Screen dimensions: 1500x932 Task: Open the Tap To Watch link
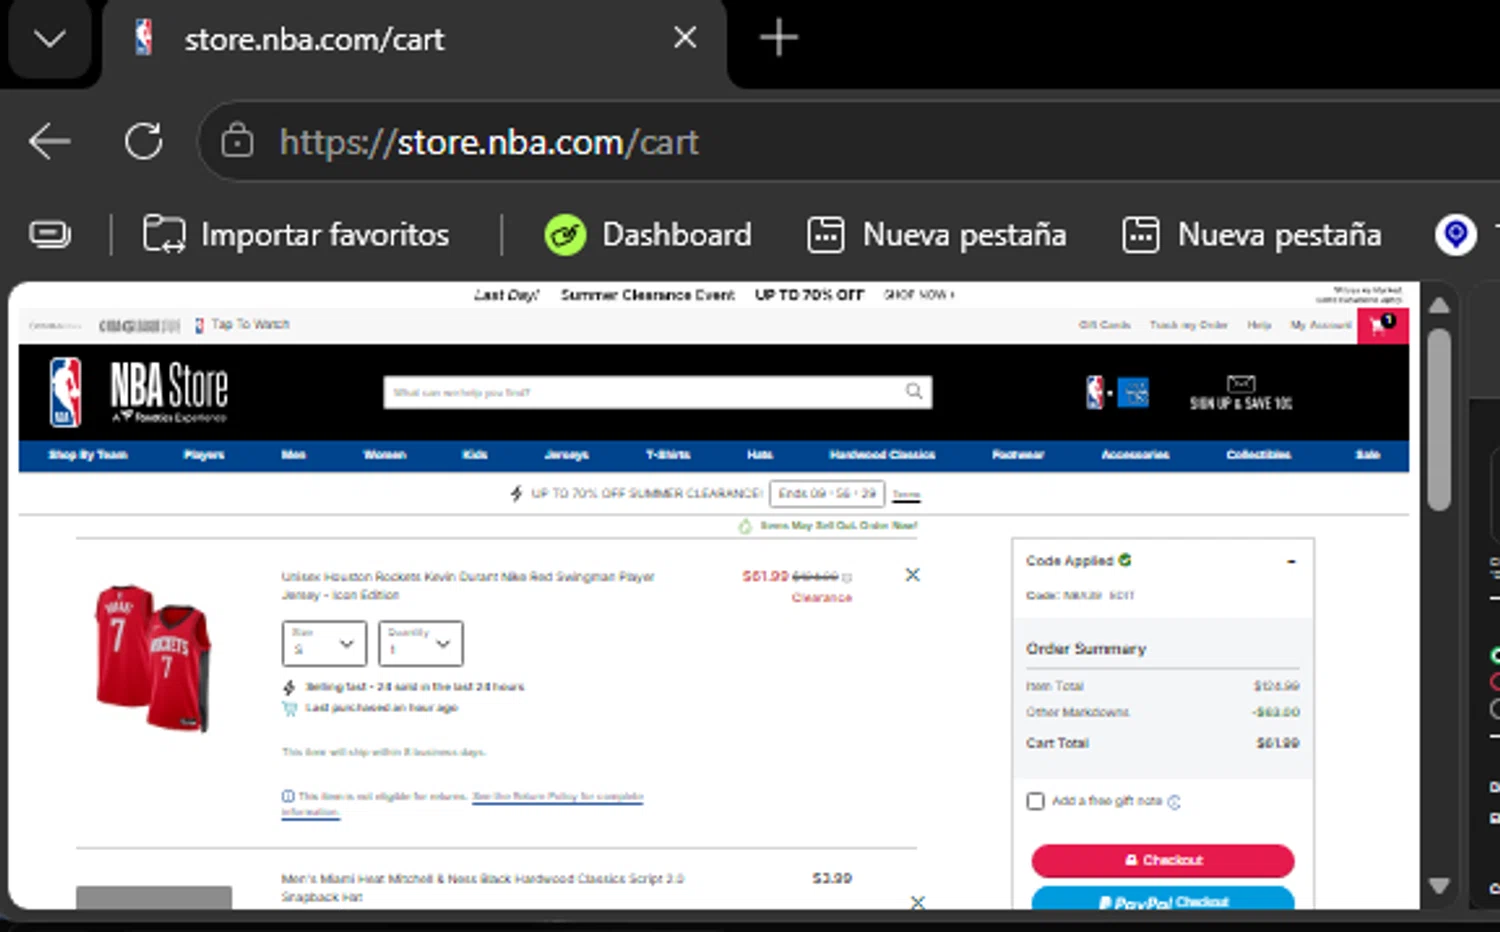242,325
